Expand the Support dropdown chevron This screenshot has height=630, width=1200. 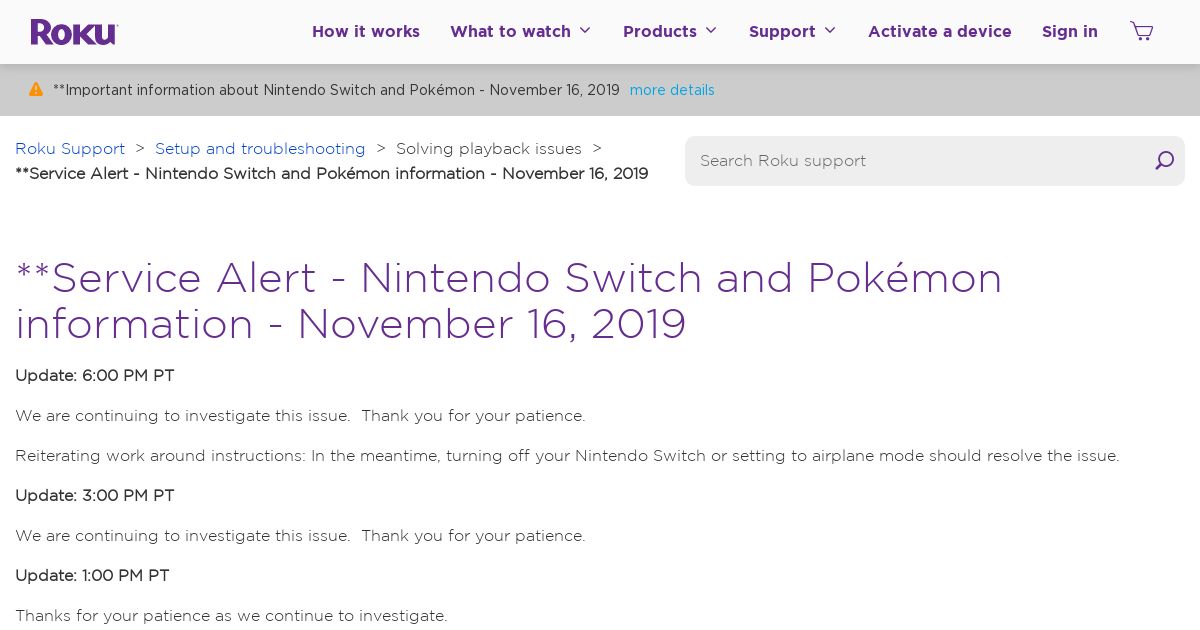click(830, 31)
